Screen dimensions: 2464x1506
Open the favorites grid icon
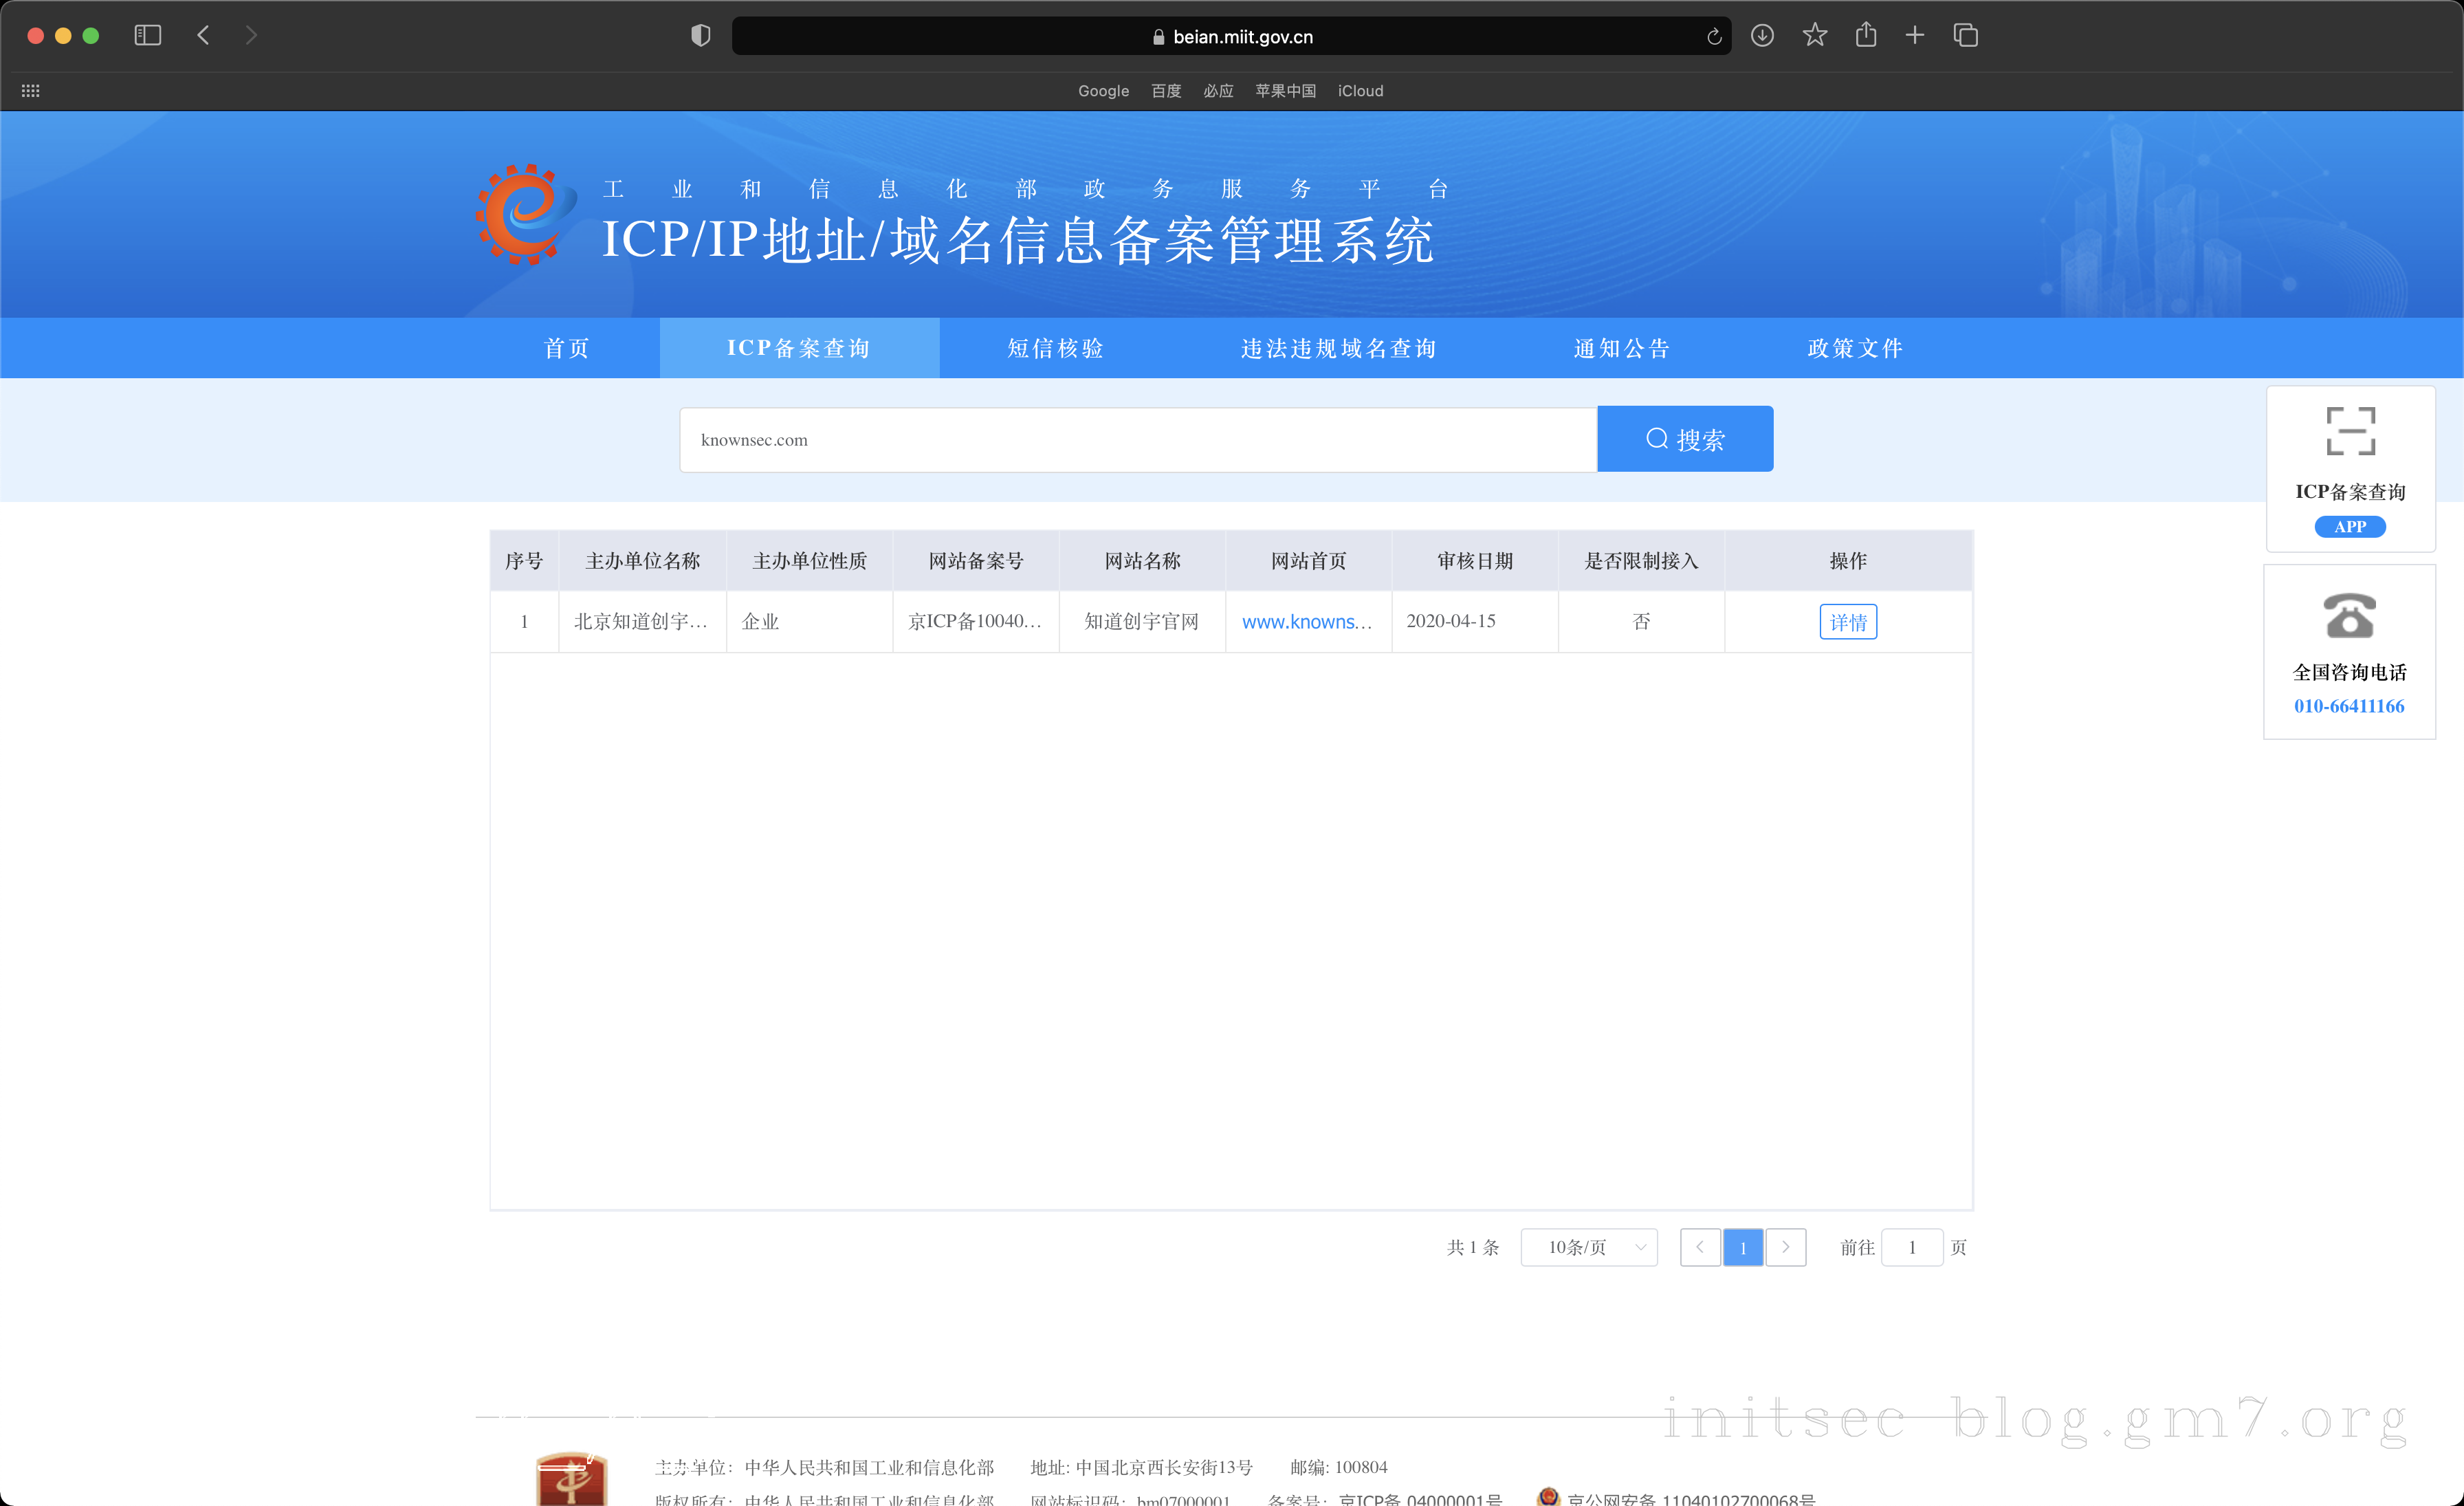pos(31,91)
